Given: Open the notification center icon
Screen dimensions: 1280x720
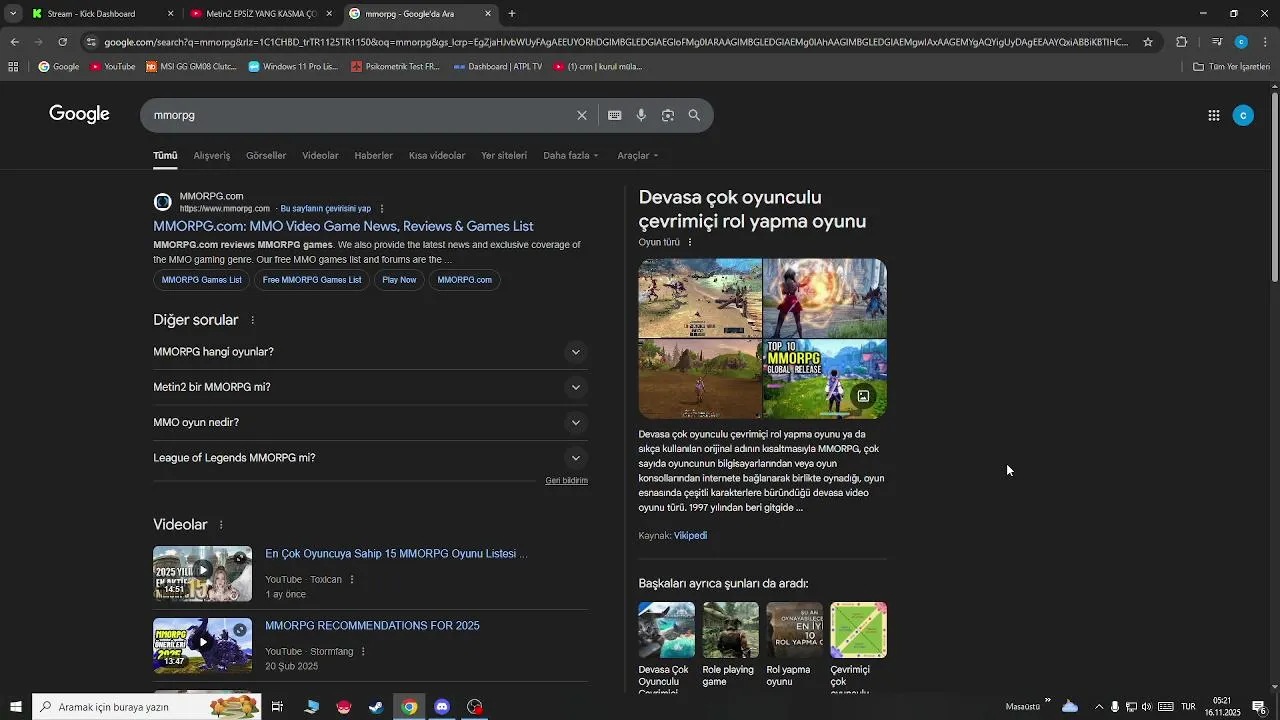Looking at the screenshot, I should 1259,707.
